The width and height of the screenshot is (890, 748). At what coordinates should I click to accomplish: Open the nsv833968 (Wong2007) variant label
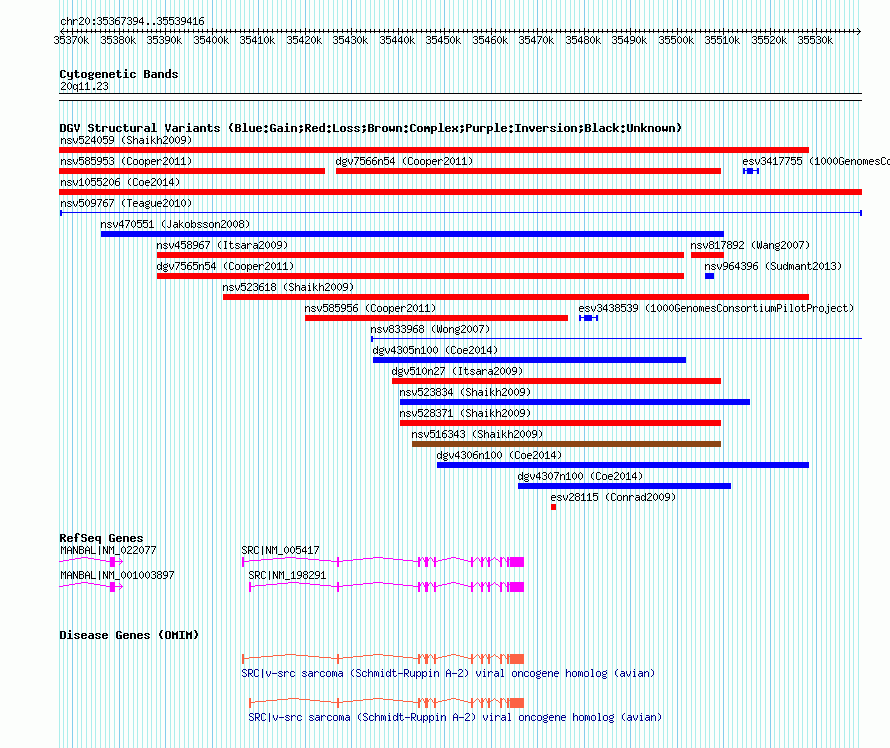click(430, 329)
